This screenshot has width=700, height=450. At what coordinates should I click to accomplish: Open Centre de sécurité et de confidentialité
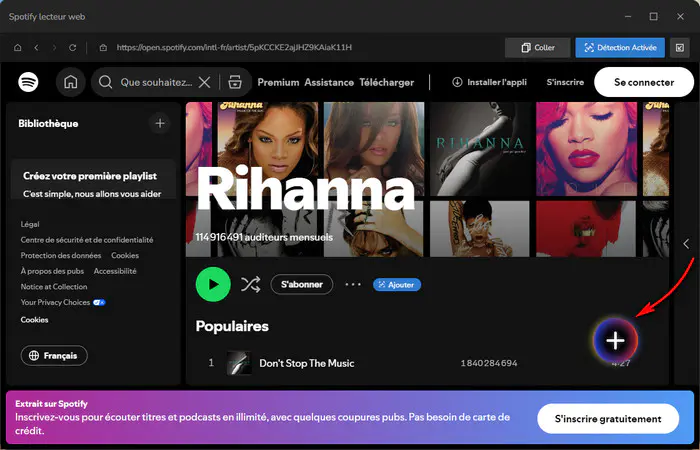87,240
